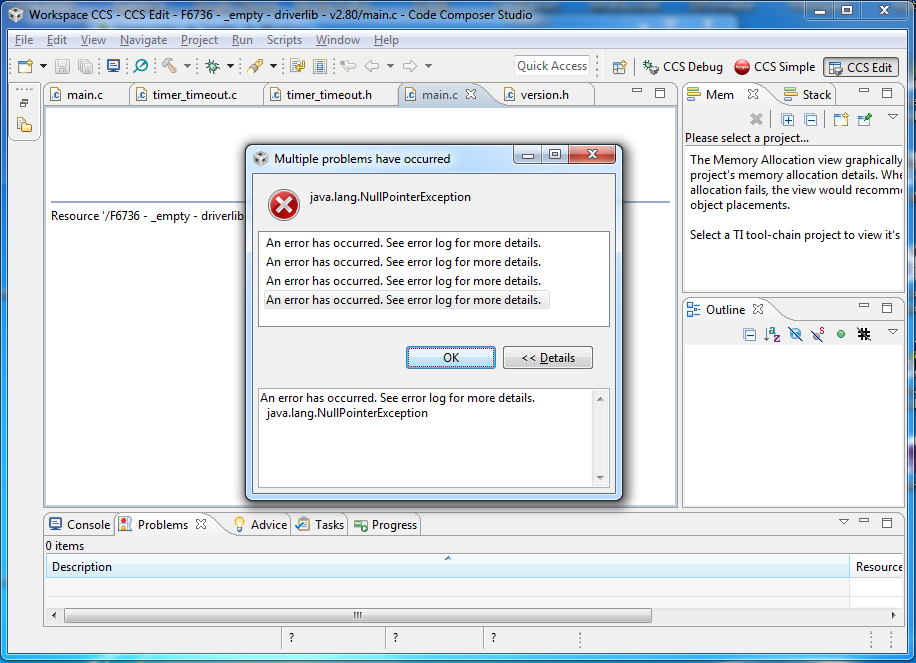Click the Last Edit Location arrow icon
Screen dimensions: 916x663
[x=348, y=66]
